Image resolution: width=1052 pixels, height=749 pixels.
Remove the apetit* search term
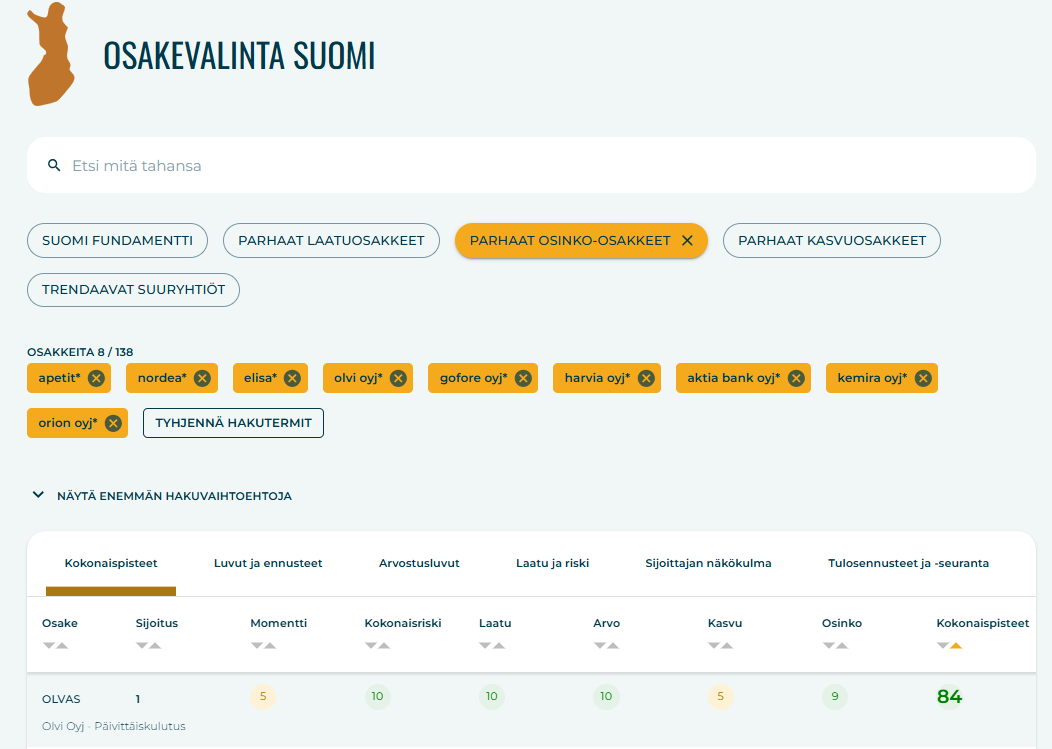point(97,378)
